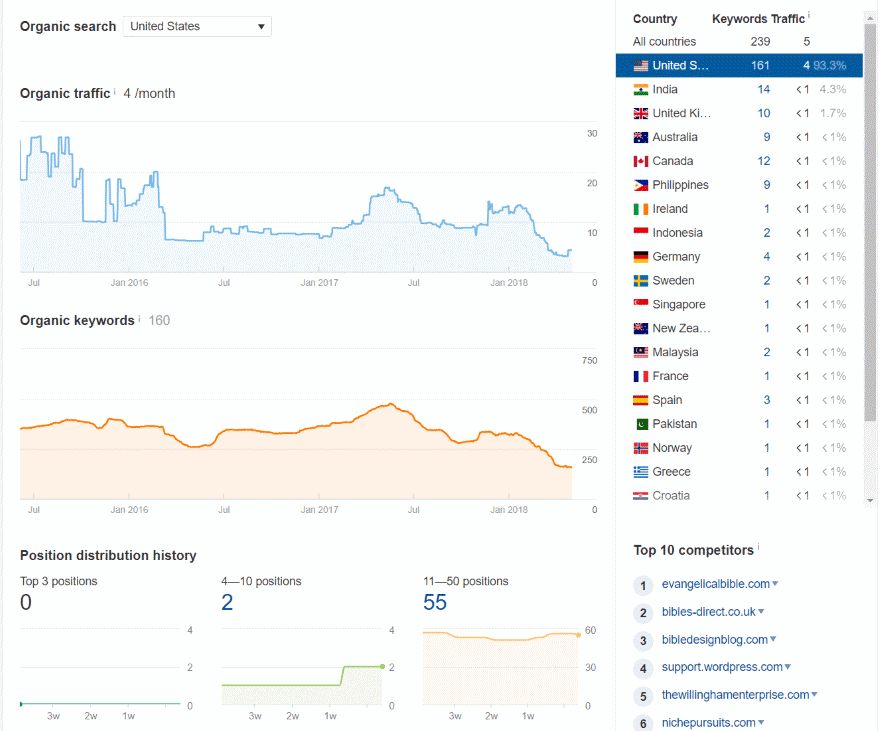
Task: Expand the support.wordpress.com dropdown arrow
Action: (x=787, y=667)
